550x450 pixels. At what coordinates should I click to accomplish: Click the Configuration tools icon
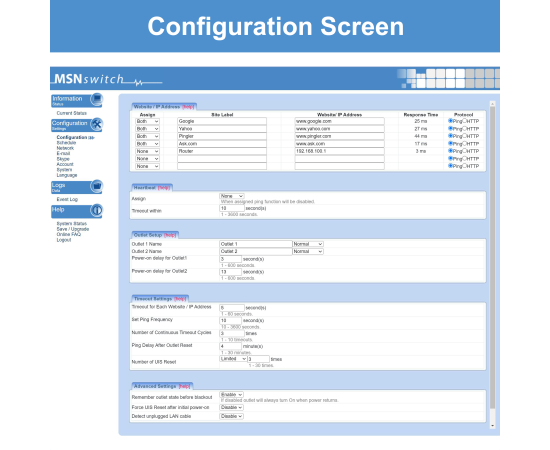tap(96, 124)
